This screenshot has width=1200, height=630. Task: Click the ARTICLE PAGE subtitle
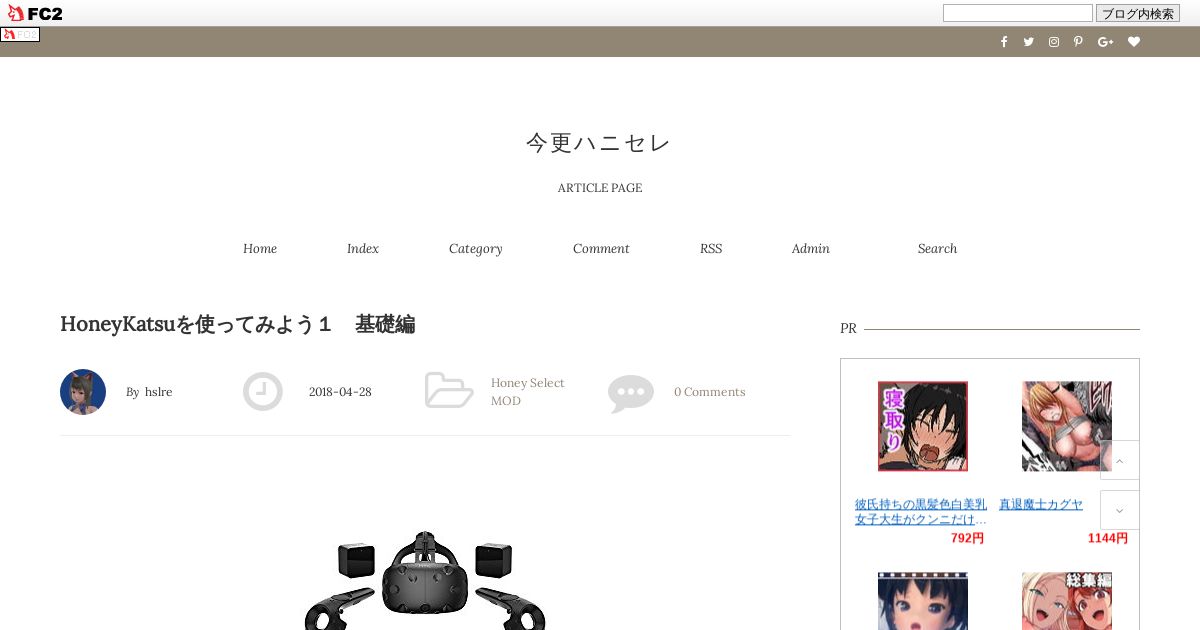click(x=600, y=188)
